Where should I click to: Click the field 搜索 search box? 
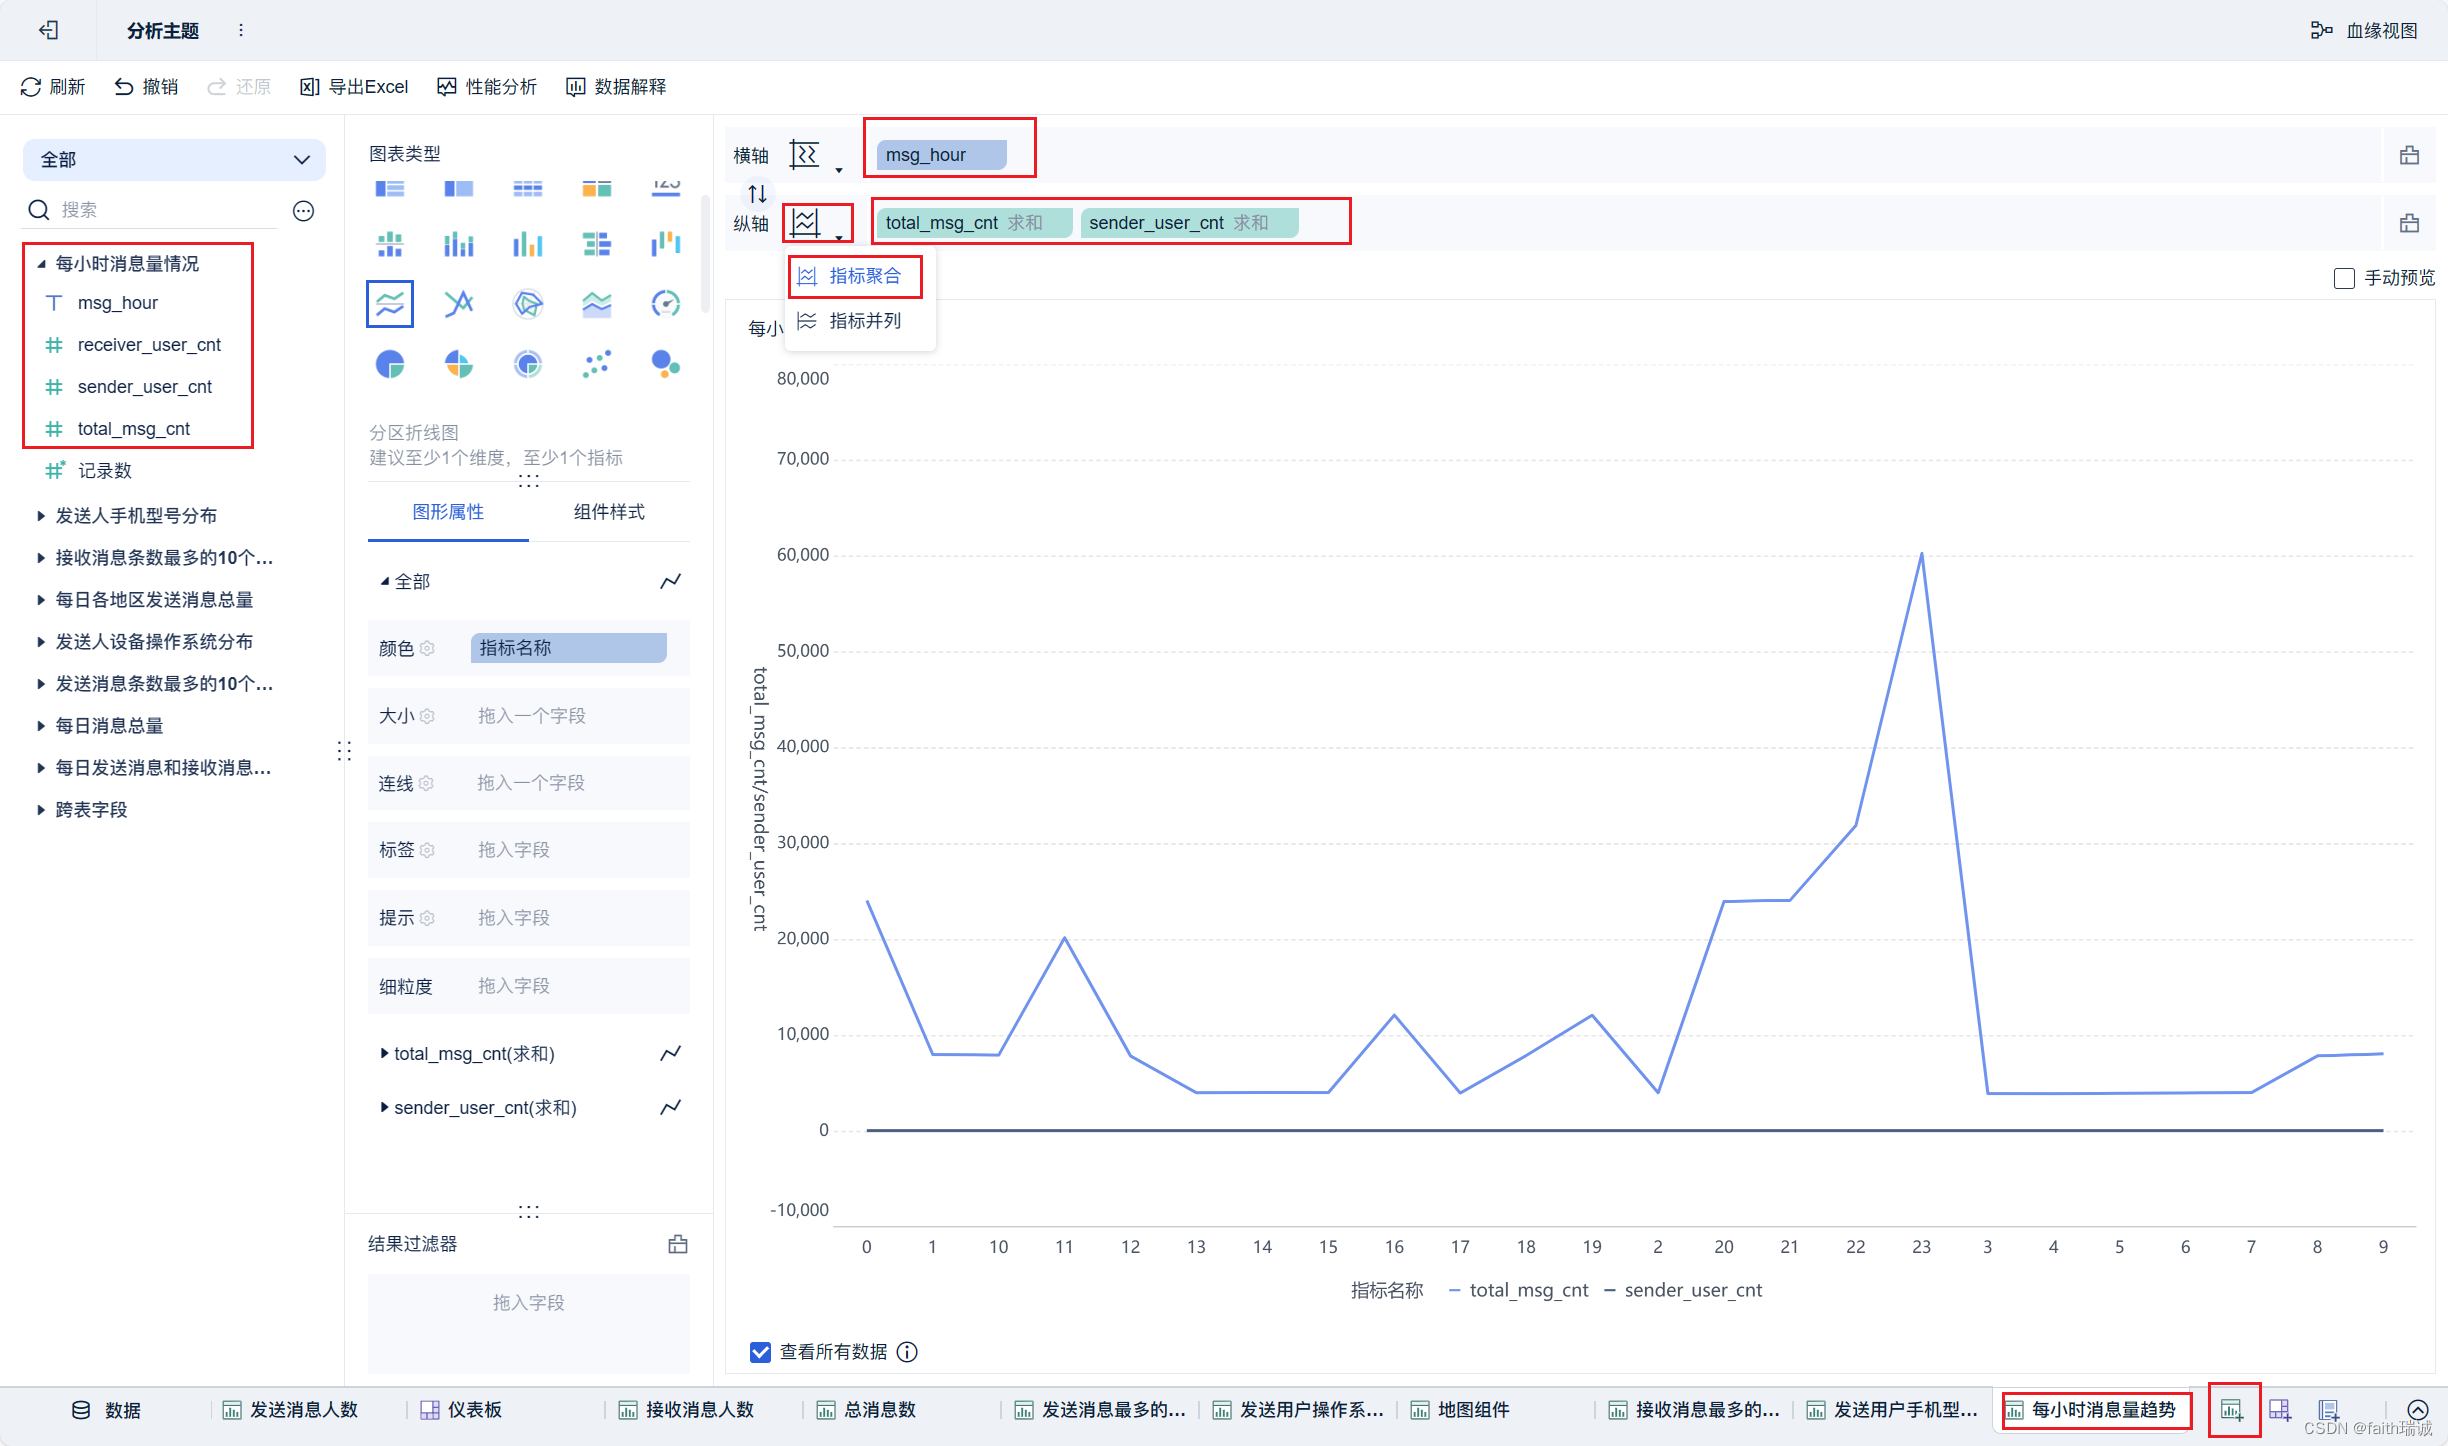point(160,210)
